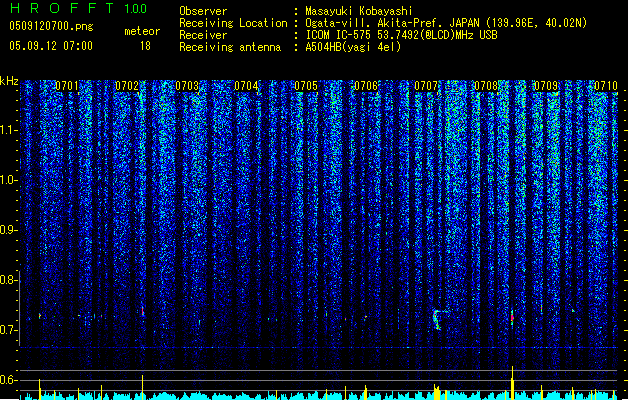The width and height of the screenshot is (629, 400).
Task: Click the Observer label
Action: (203, 11)
